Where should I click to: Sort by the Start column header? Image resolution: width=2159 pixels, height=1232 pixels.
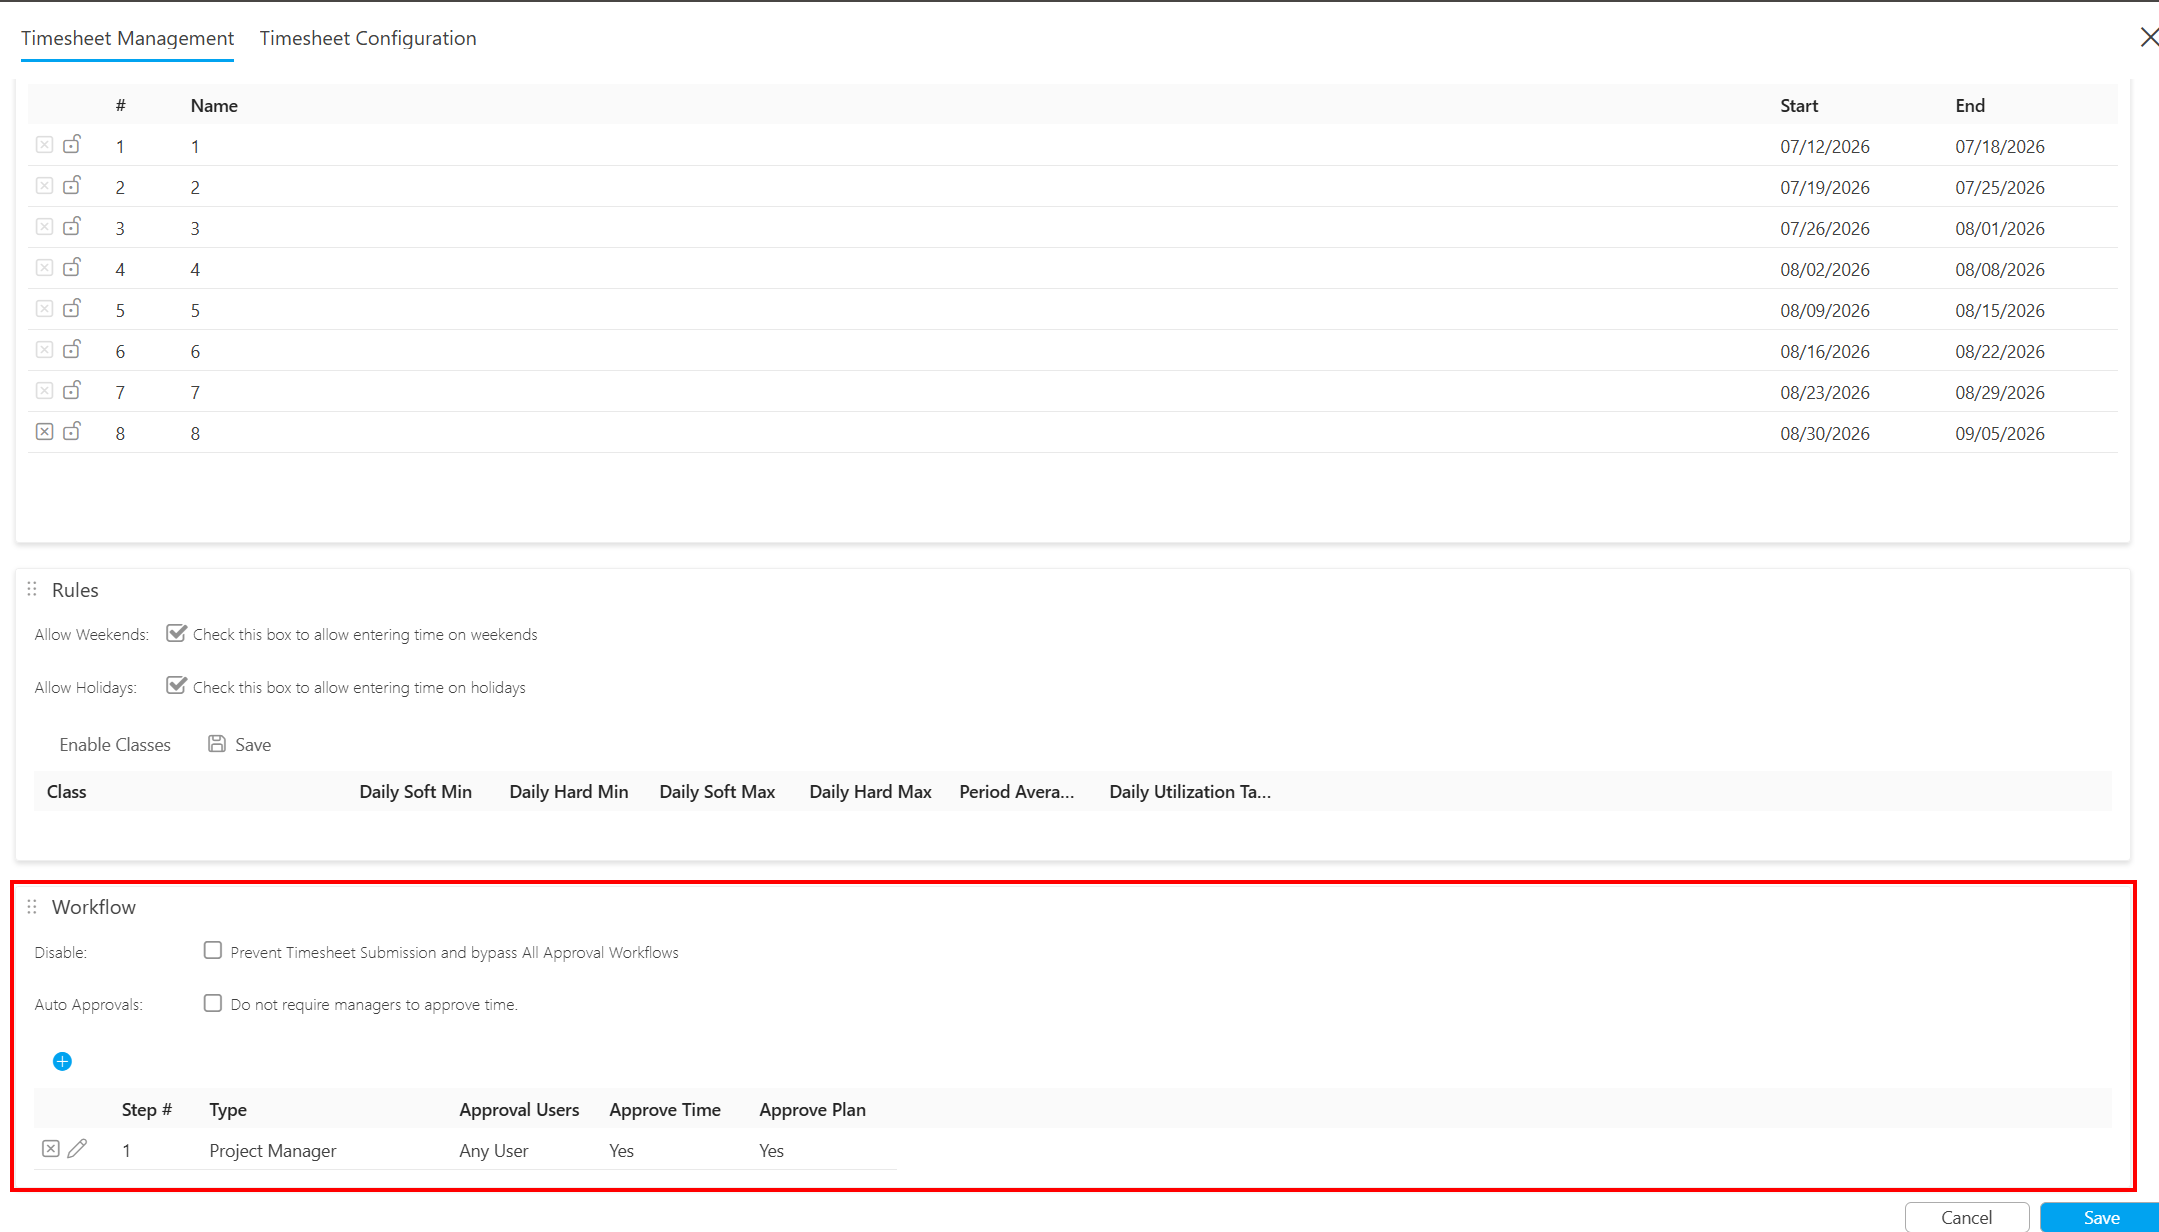(x=1799, y=106)
